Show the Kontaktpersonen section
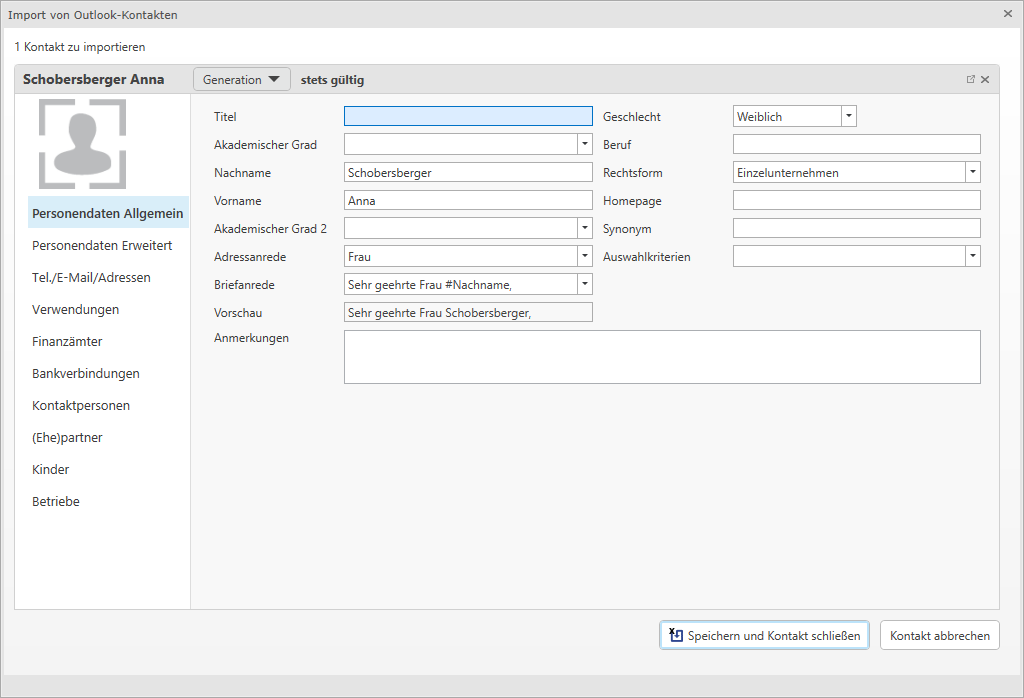The height and width of the screenshot is (698, 1024). click(x=81, y=406)
